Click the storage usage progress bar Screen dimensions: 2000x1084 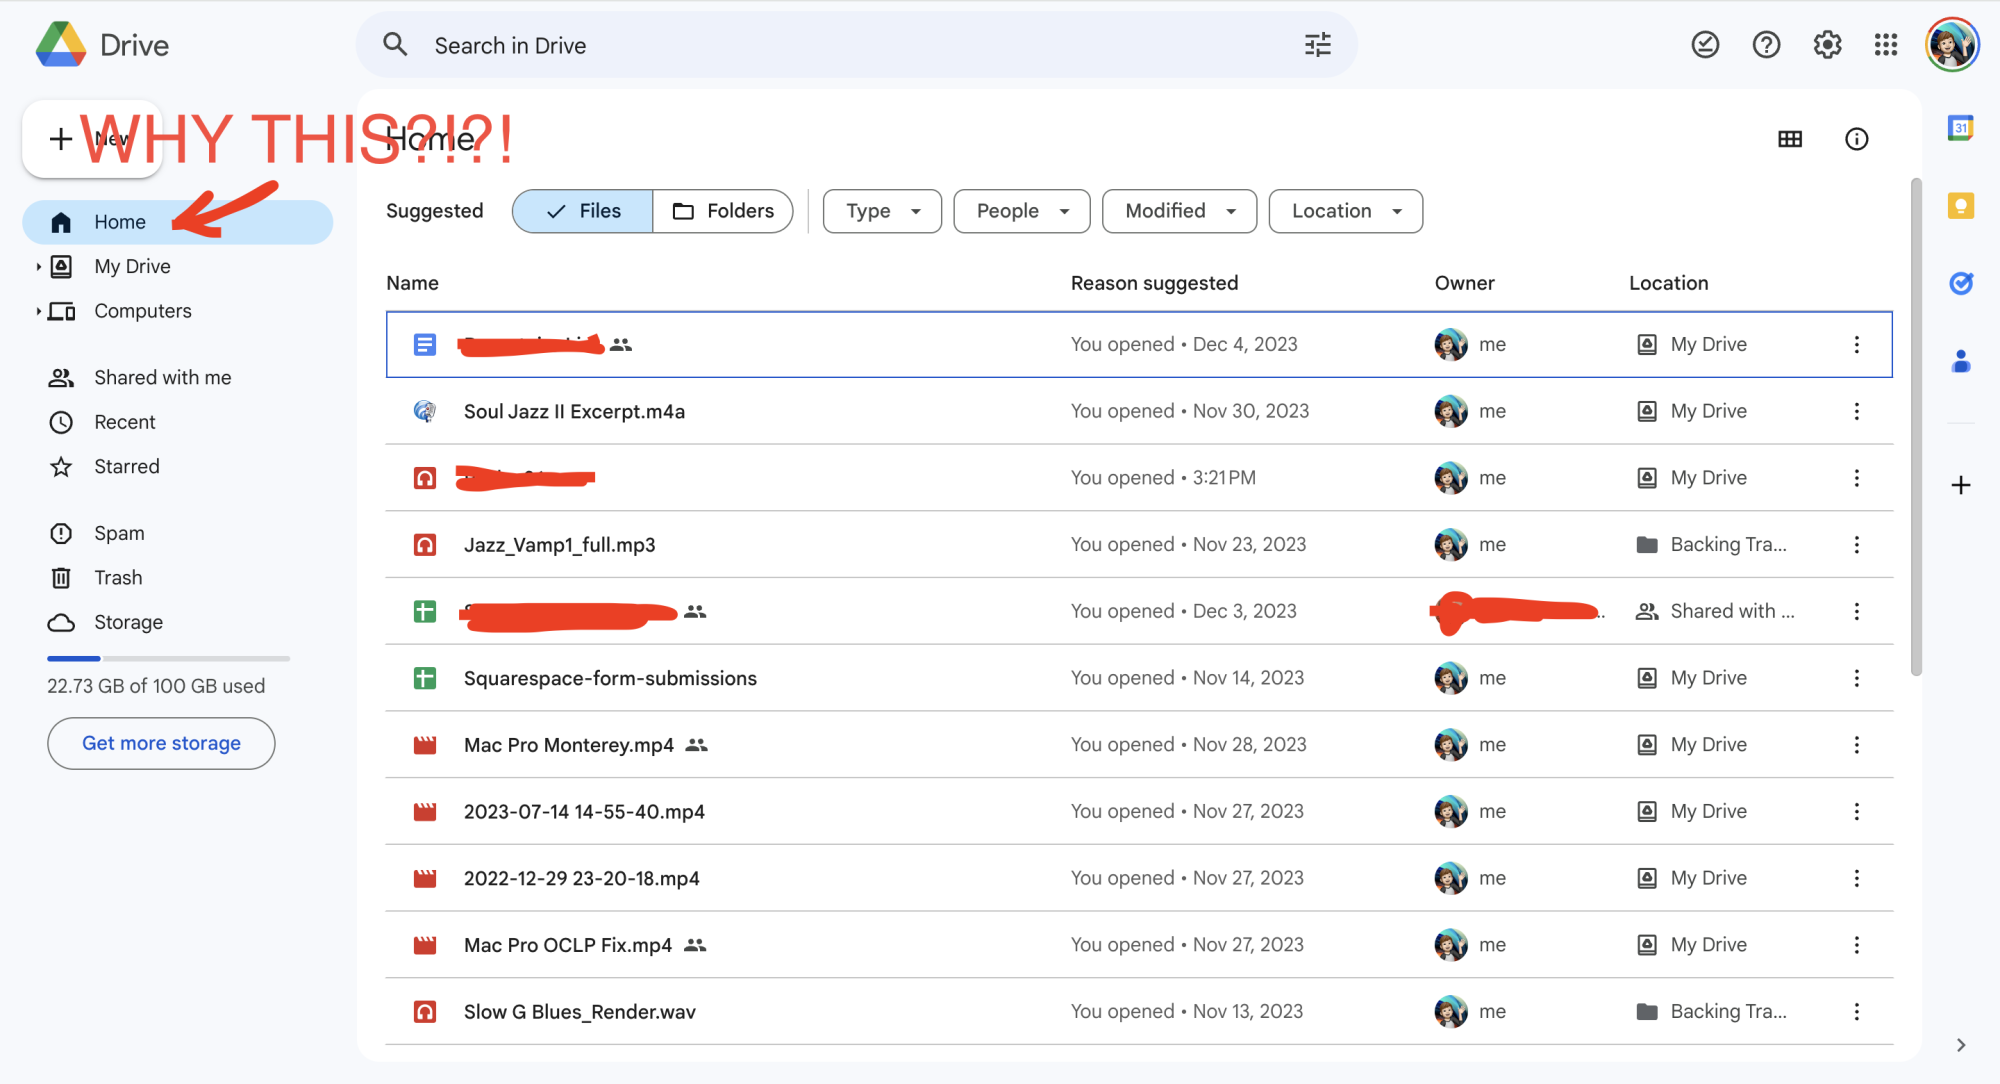(168, 658)
